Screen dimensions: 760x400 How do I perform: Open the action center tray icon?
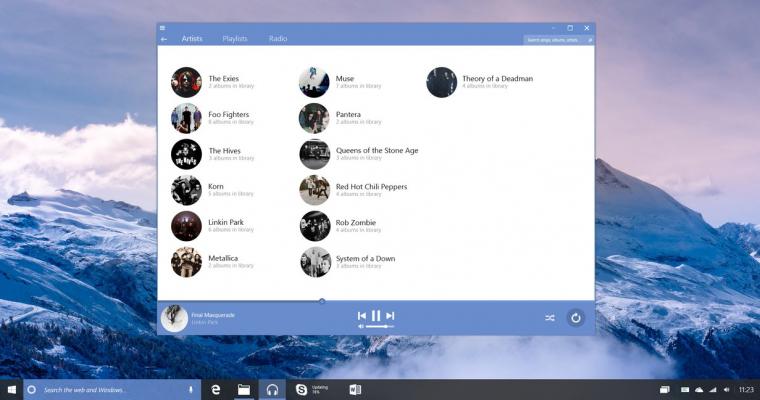coord(665,390)
